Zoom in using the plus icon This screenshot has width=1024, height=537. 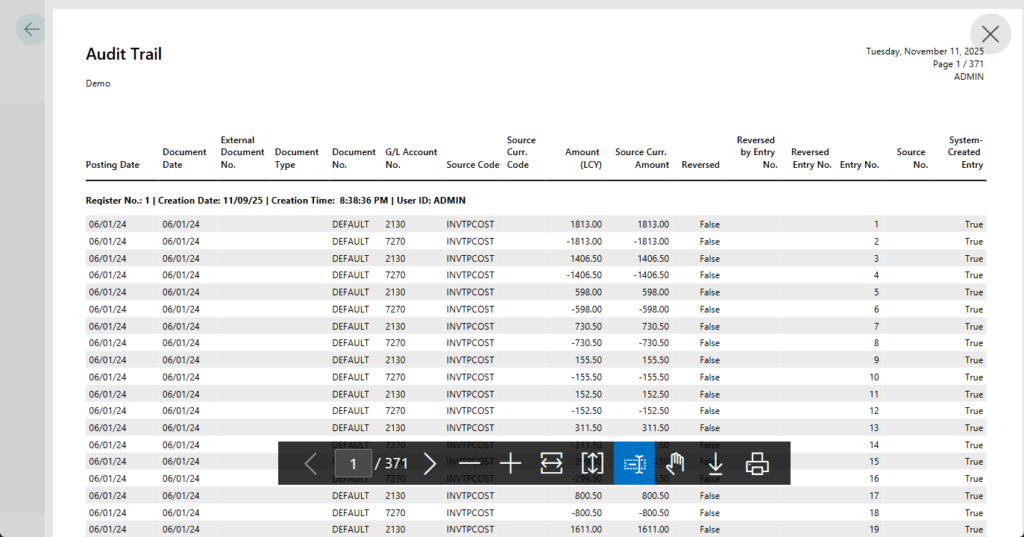pos(511,464)
